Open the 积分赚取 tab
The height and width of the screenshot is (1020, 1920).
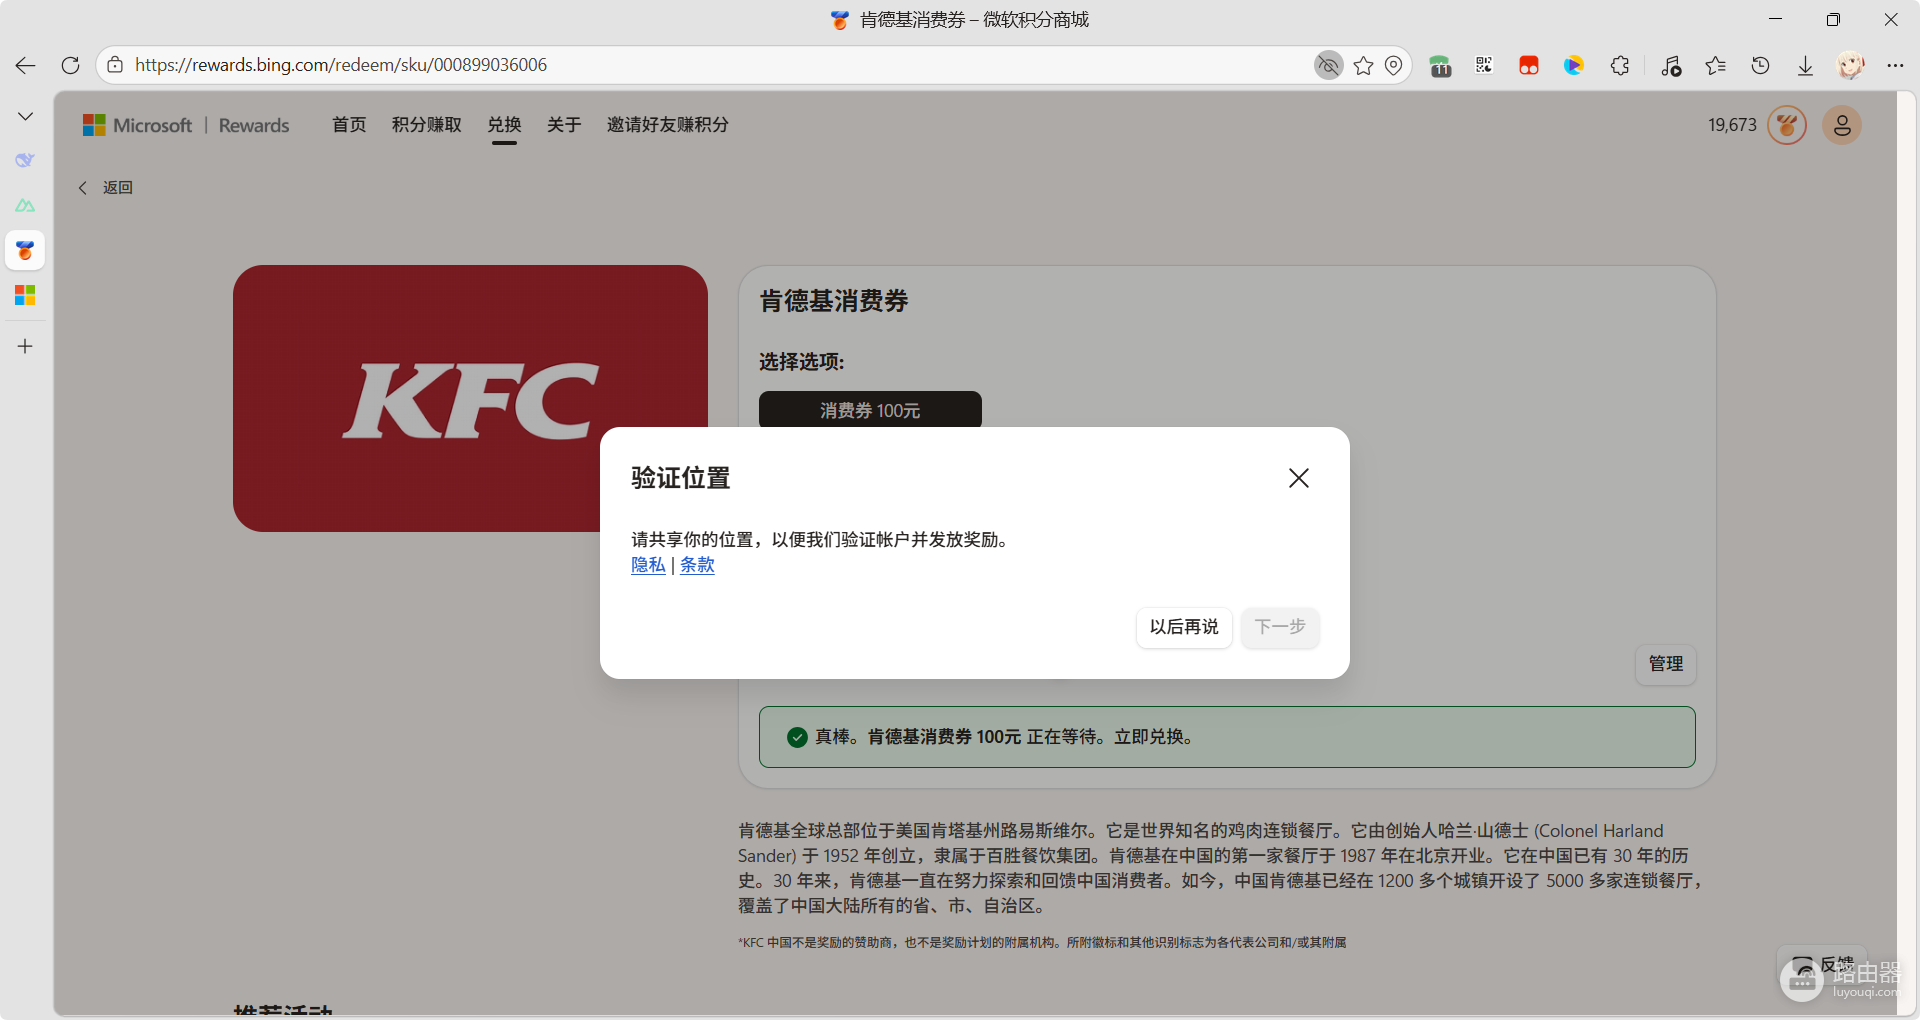(x=427, y=125)
